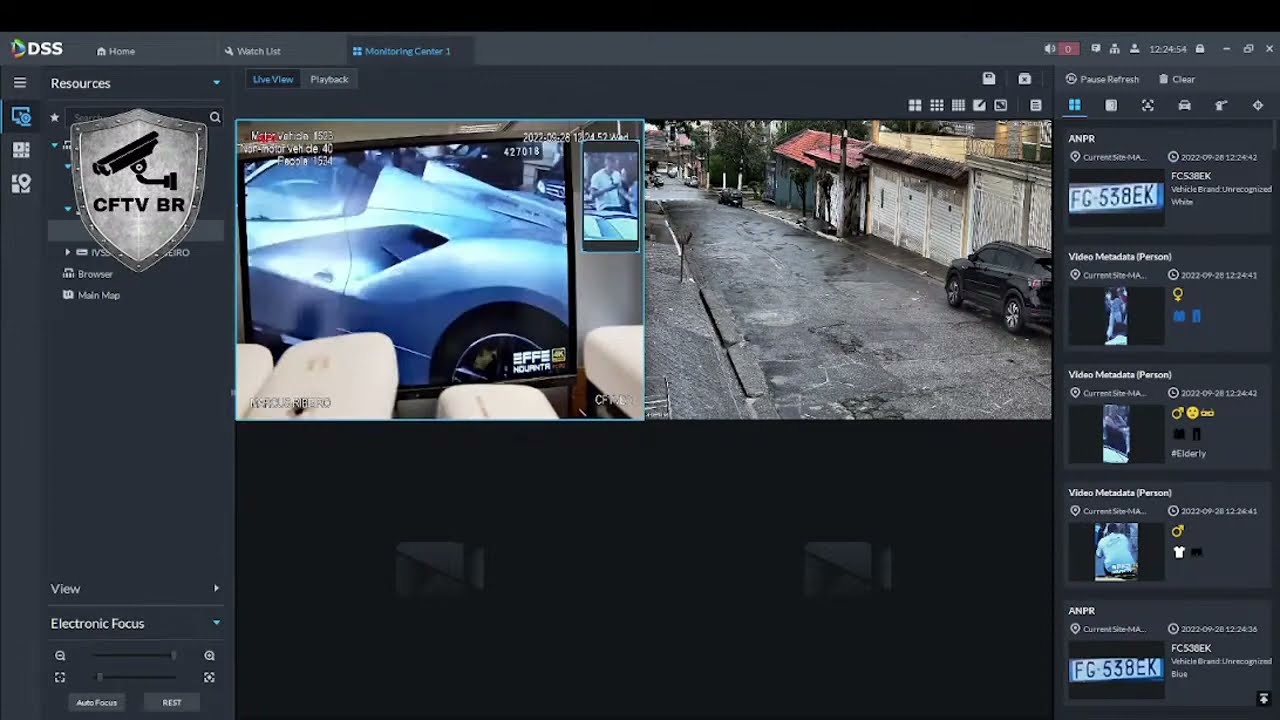Switch to the sixteen-window split layout
Screen dimensions: 1280x720
958,105
